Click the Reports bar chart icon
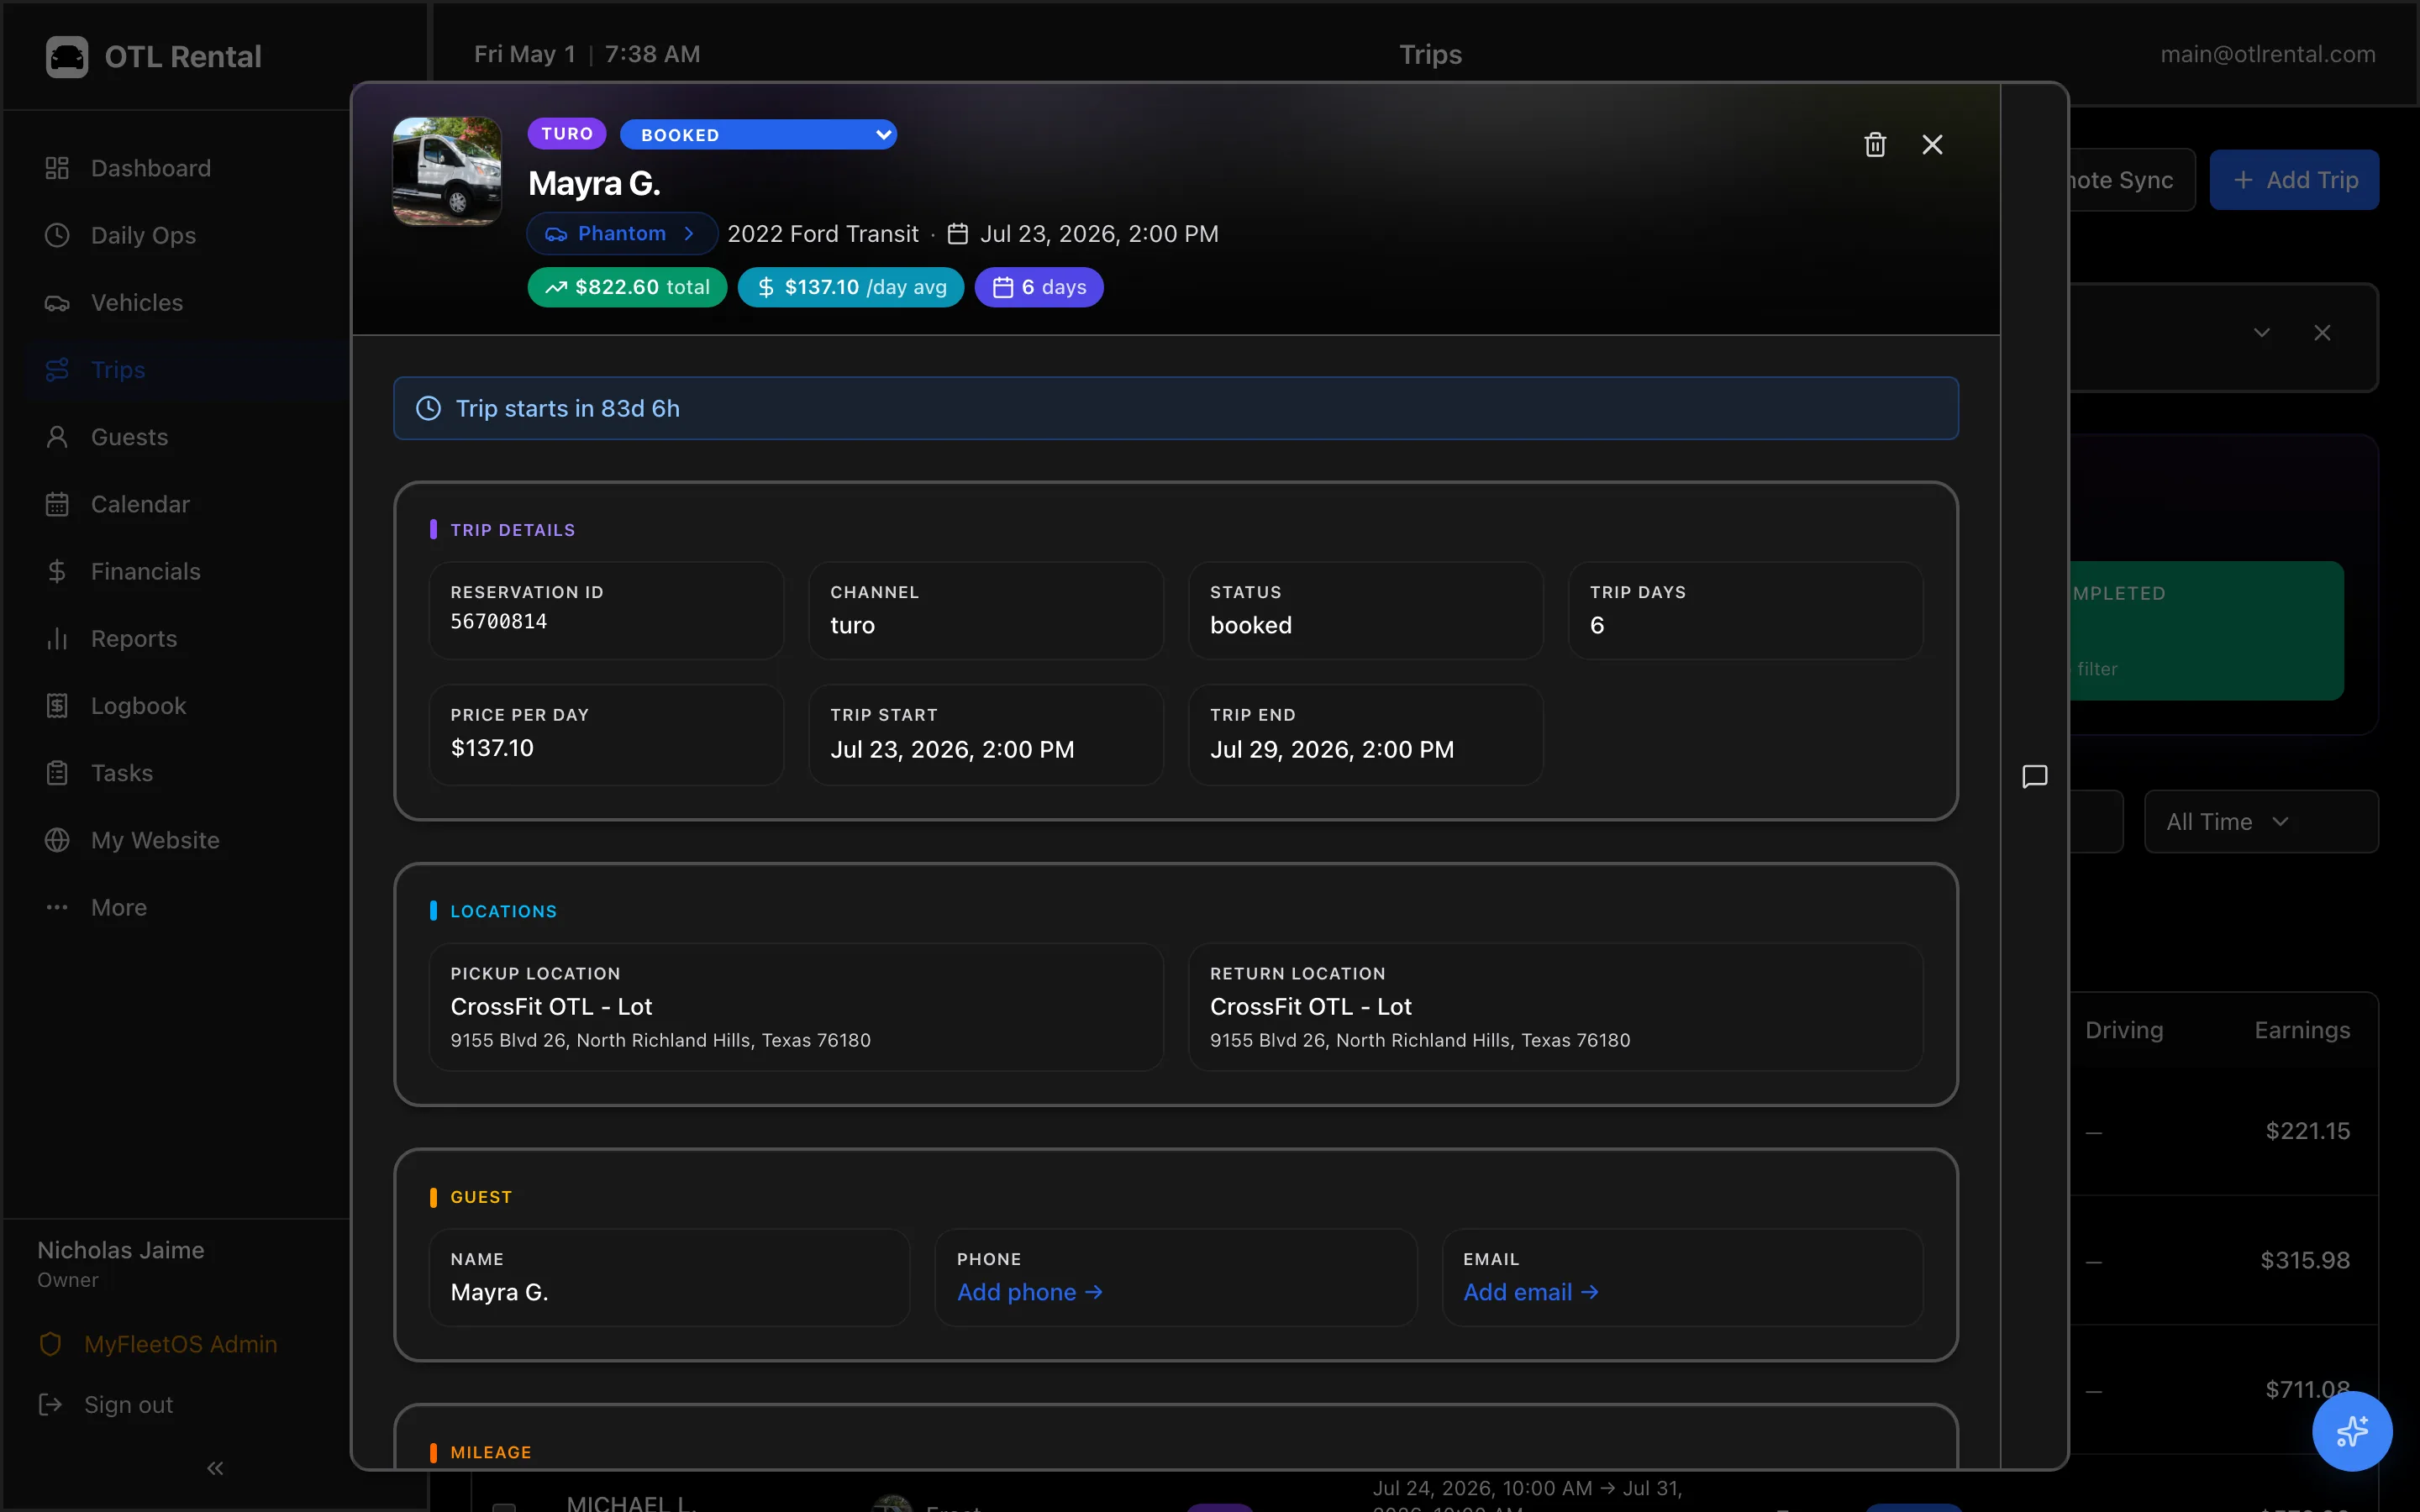The height and width of the screenshot is (1512, 2420). [57, 638]
